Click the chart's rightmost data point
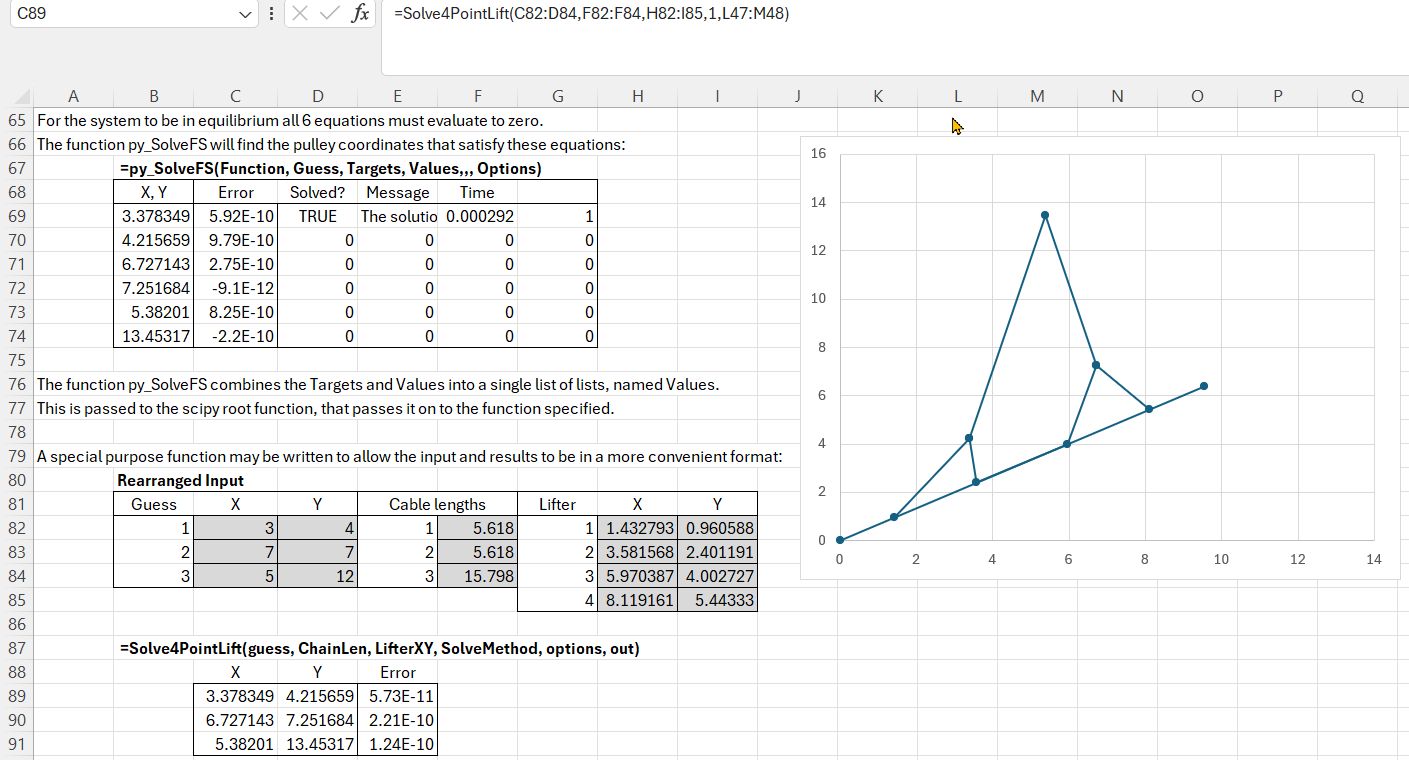The height and width of the screenshot is (760, 1409). (1204, 386)
